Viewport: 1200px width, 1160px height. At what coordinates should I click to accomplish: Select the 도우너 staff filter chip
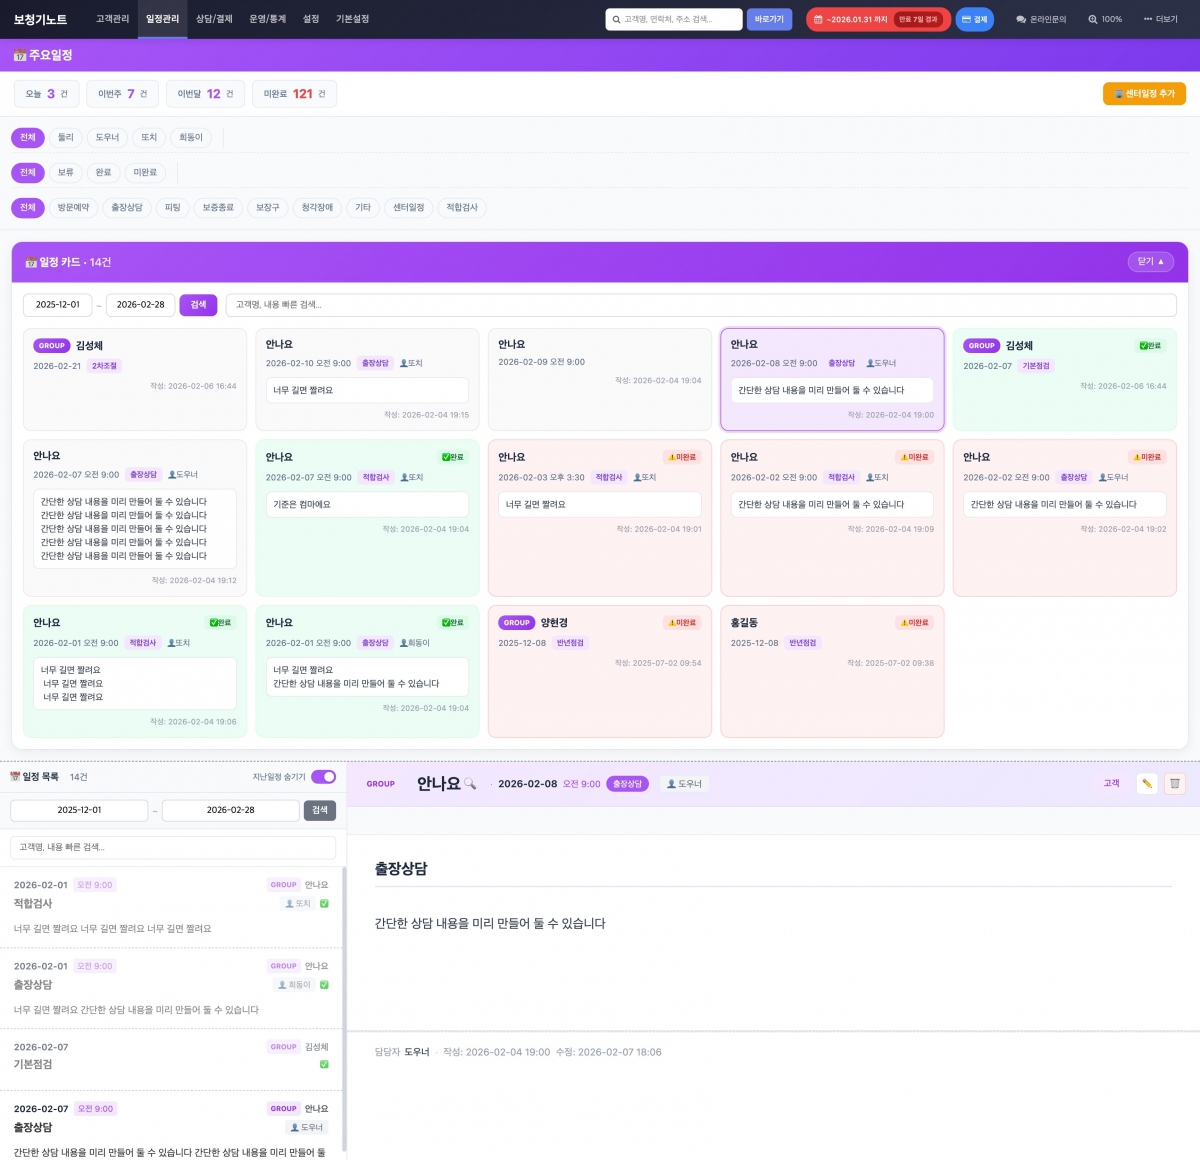(x=107, y=137)
